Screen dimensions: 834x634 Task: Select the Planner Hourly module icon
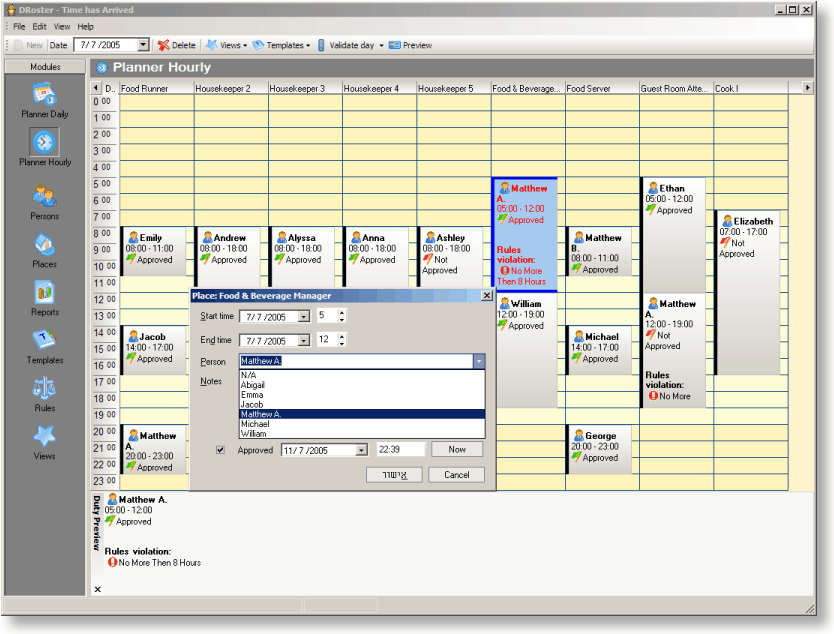pos(45,143)
